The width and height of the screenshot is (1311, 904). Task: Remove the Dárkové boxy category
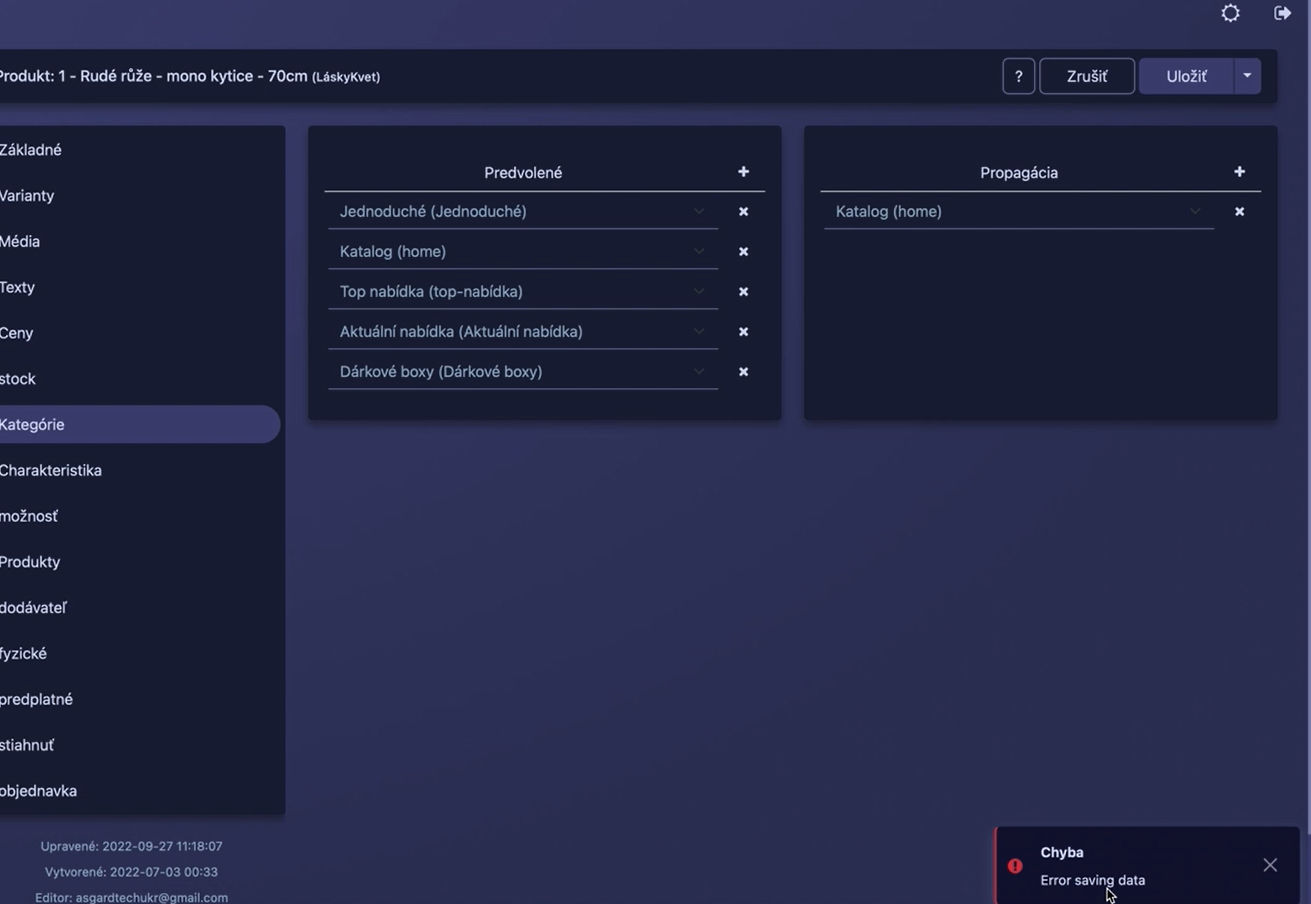[x=743, y=371]
